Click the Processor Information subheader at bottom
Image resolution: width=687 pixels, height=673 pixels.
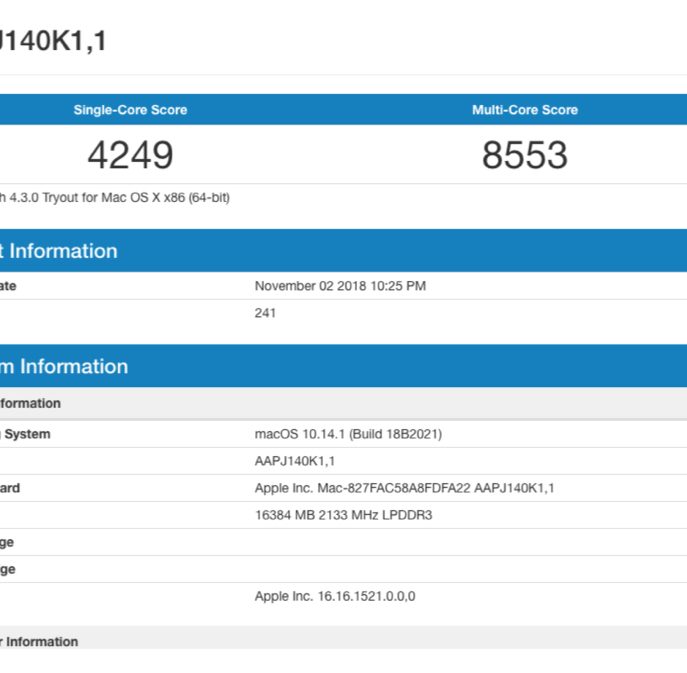[40, 642]
